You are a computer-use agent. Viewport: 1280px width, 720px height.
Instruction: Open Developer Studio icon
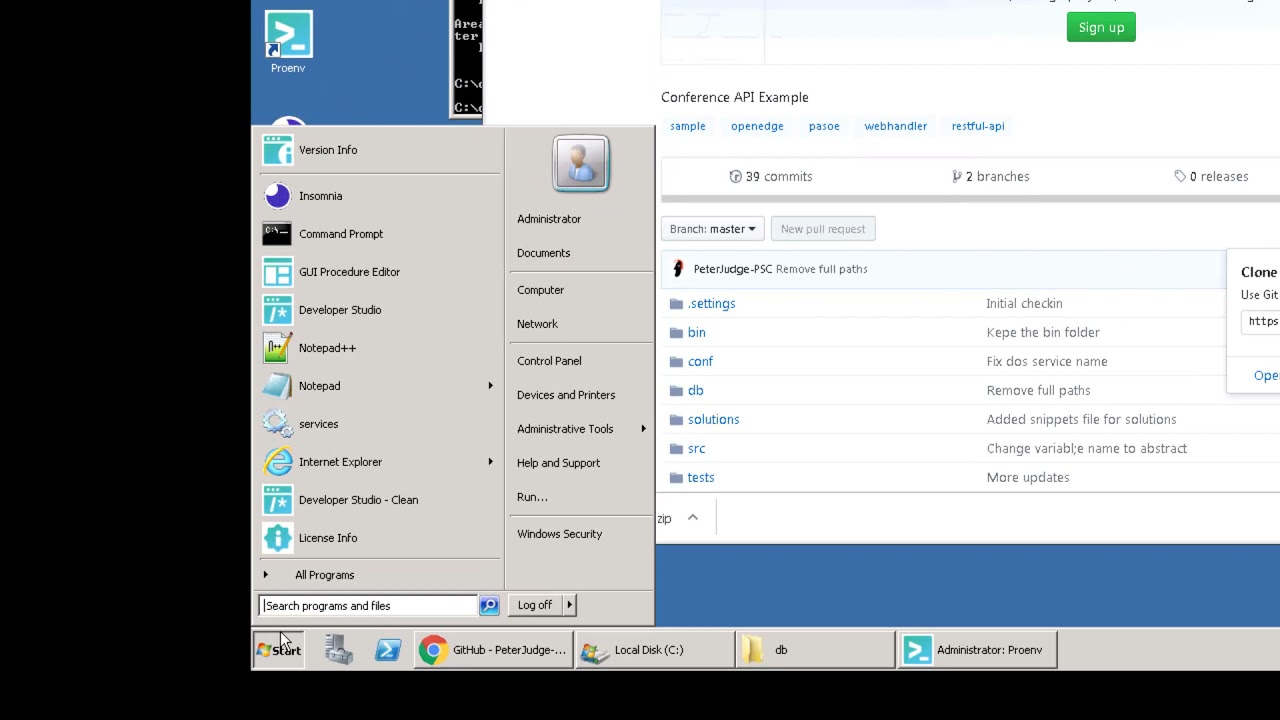point(277,310)
